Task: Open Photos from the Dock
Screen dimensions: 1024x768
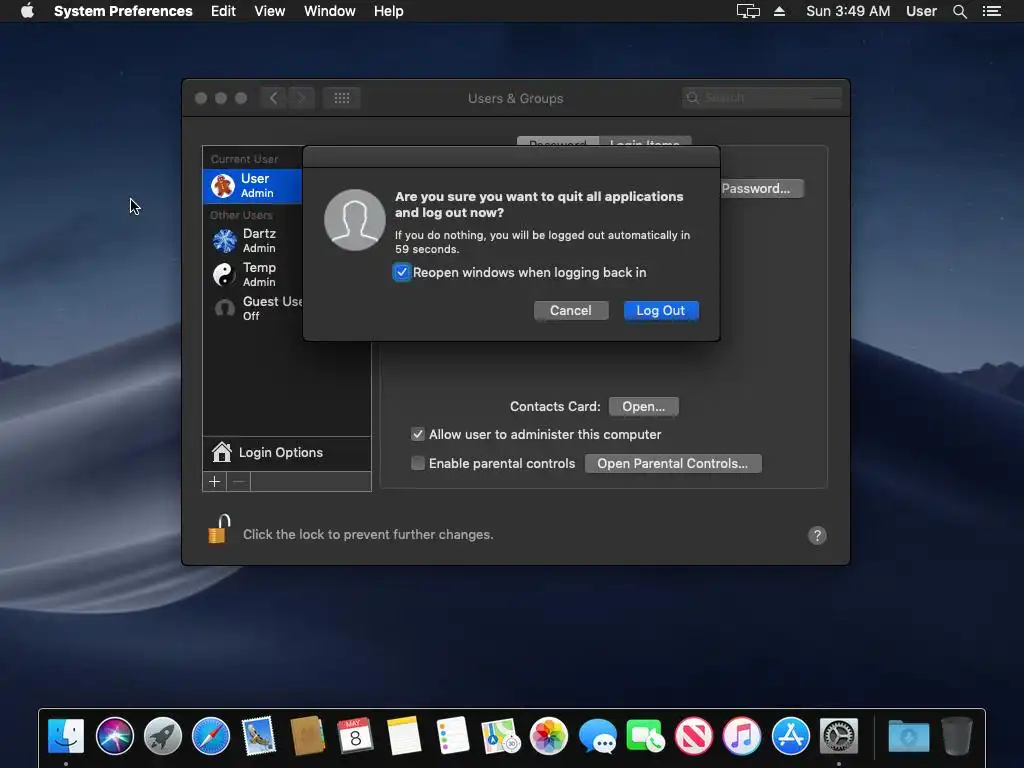Action: tap(549, 736)
